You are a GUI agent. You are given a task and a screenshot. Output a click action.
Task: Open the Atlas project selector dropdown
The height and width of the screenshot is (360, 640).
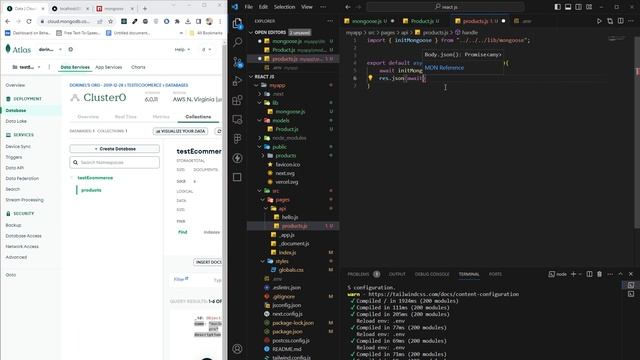click(x=27, y=67)
